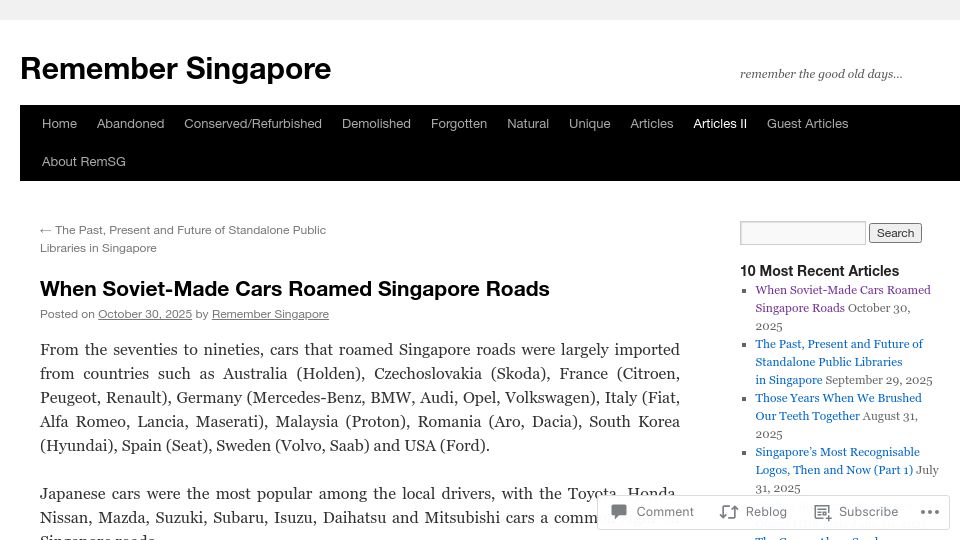Open the Abandoned menu item
Viewport: 960px width, 540px height.
point(130,124)
